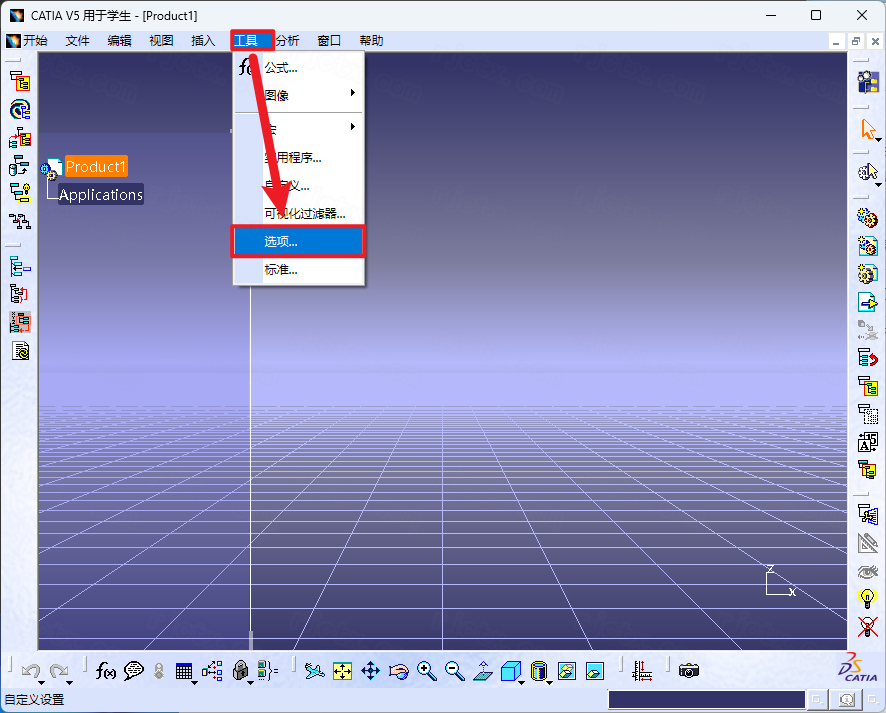The height and width of the screenshot is (713, 886).
Task: Toggle Hide/Show using the eye icon
Action: (868, 572)
